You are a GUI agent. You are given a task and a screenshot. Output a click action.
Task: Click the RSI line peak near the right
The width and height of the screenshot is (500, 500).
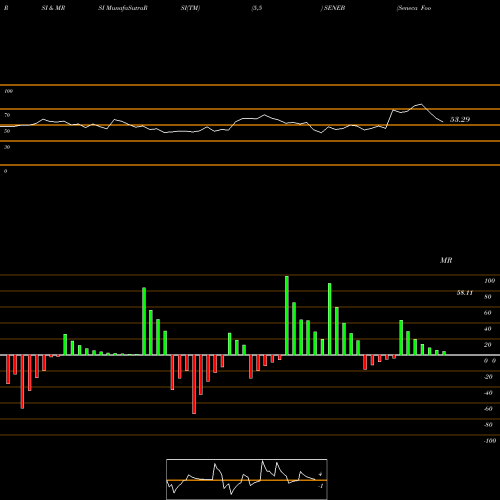click(422, 104)
